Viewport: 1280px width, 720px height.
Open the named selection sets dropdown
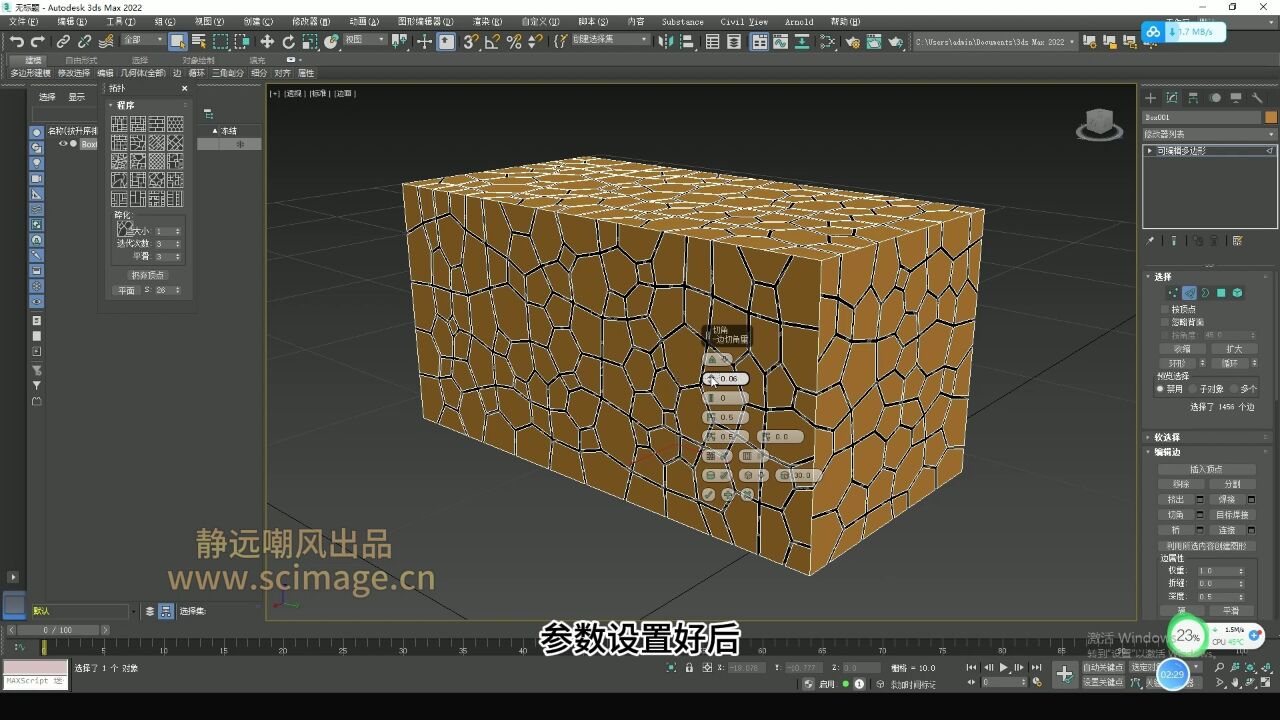pyautogui.click(x=612, y=40)
